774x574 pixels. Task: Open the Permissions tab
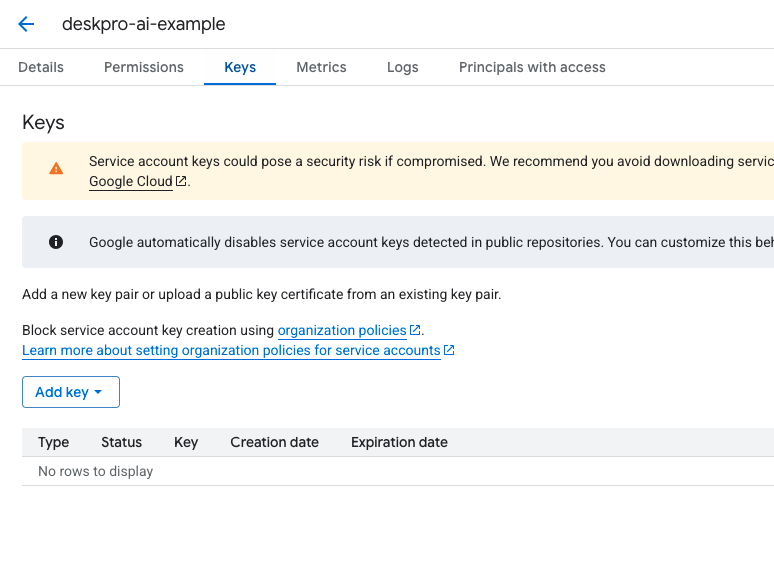point(144,67)
